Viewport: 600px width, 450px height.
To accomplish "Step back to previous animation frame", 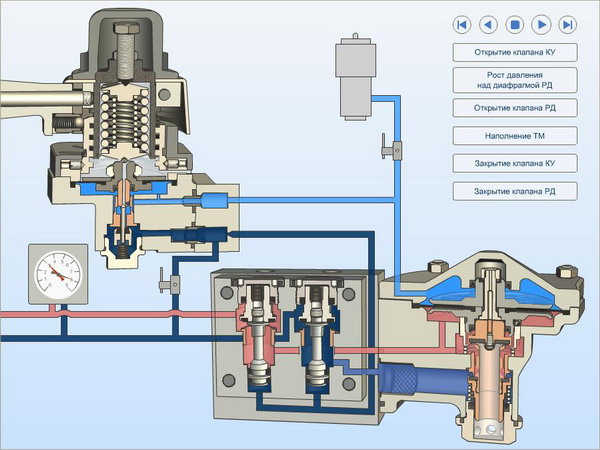I will point(488,25).
